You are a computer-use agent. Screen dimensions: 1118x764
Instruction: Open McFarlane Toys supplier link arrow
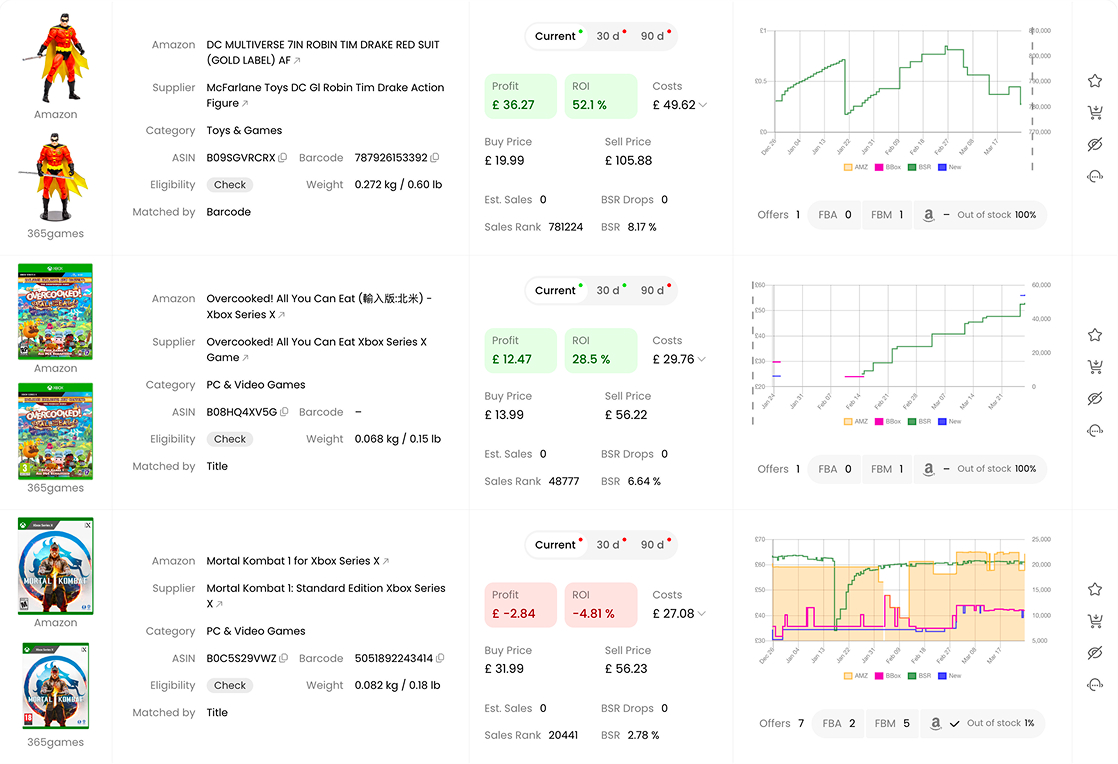(245, 103)
